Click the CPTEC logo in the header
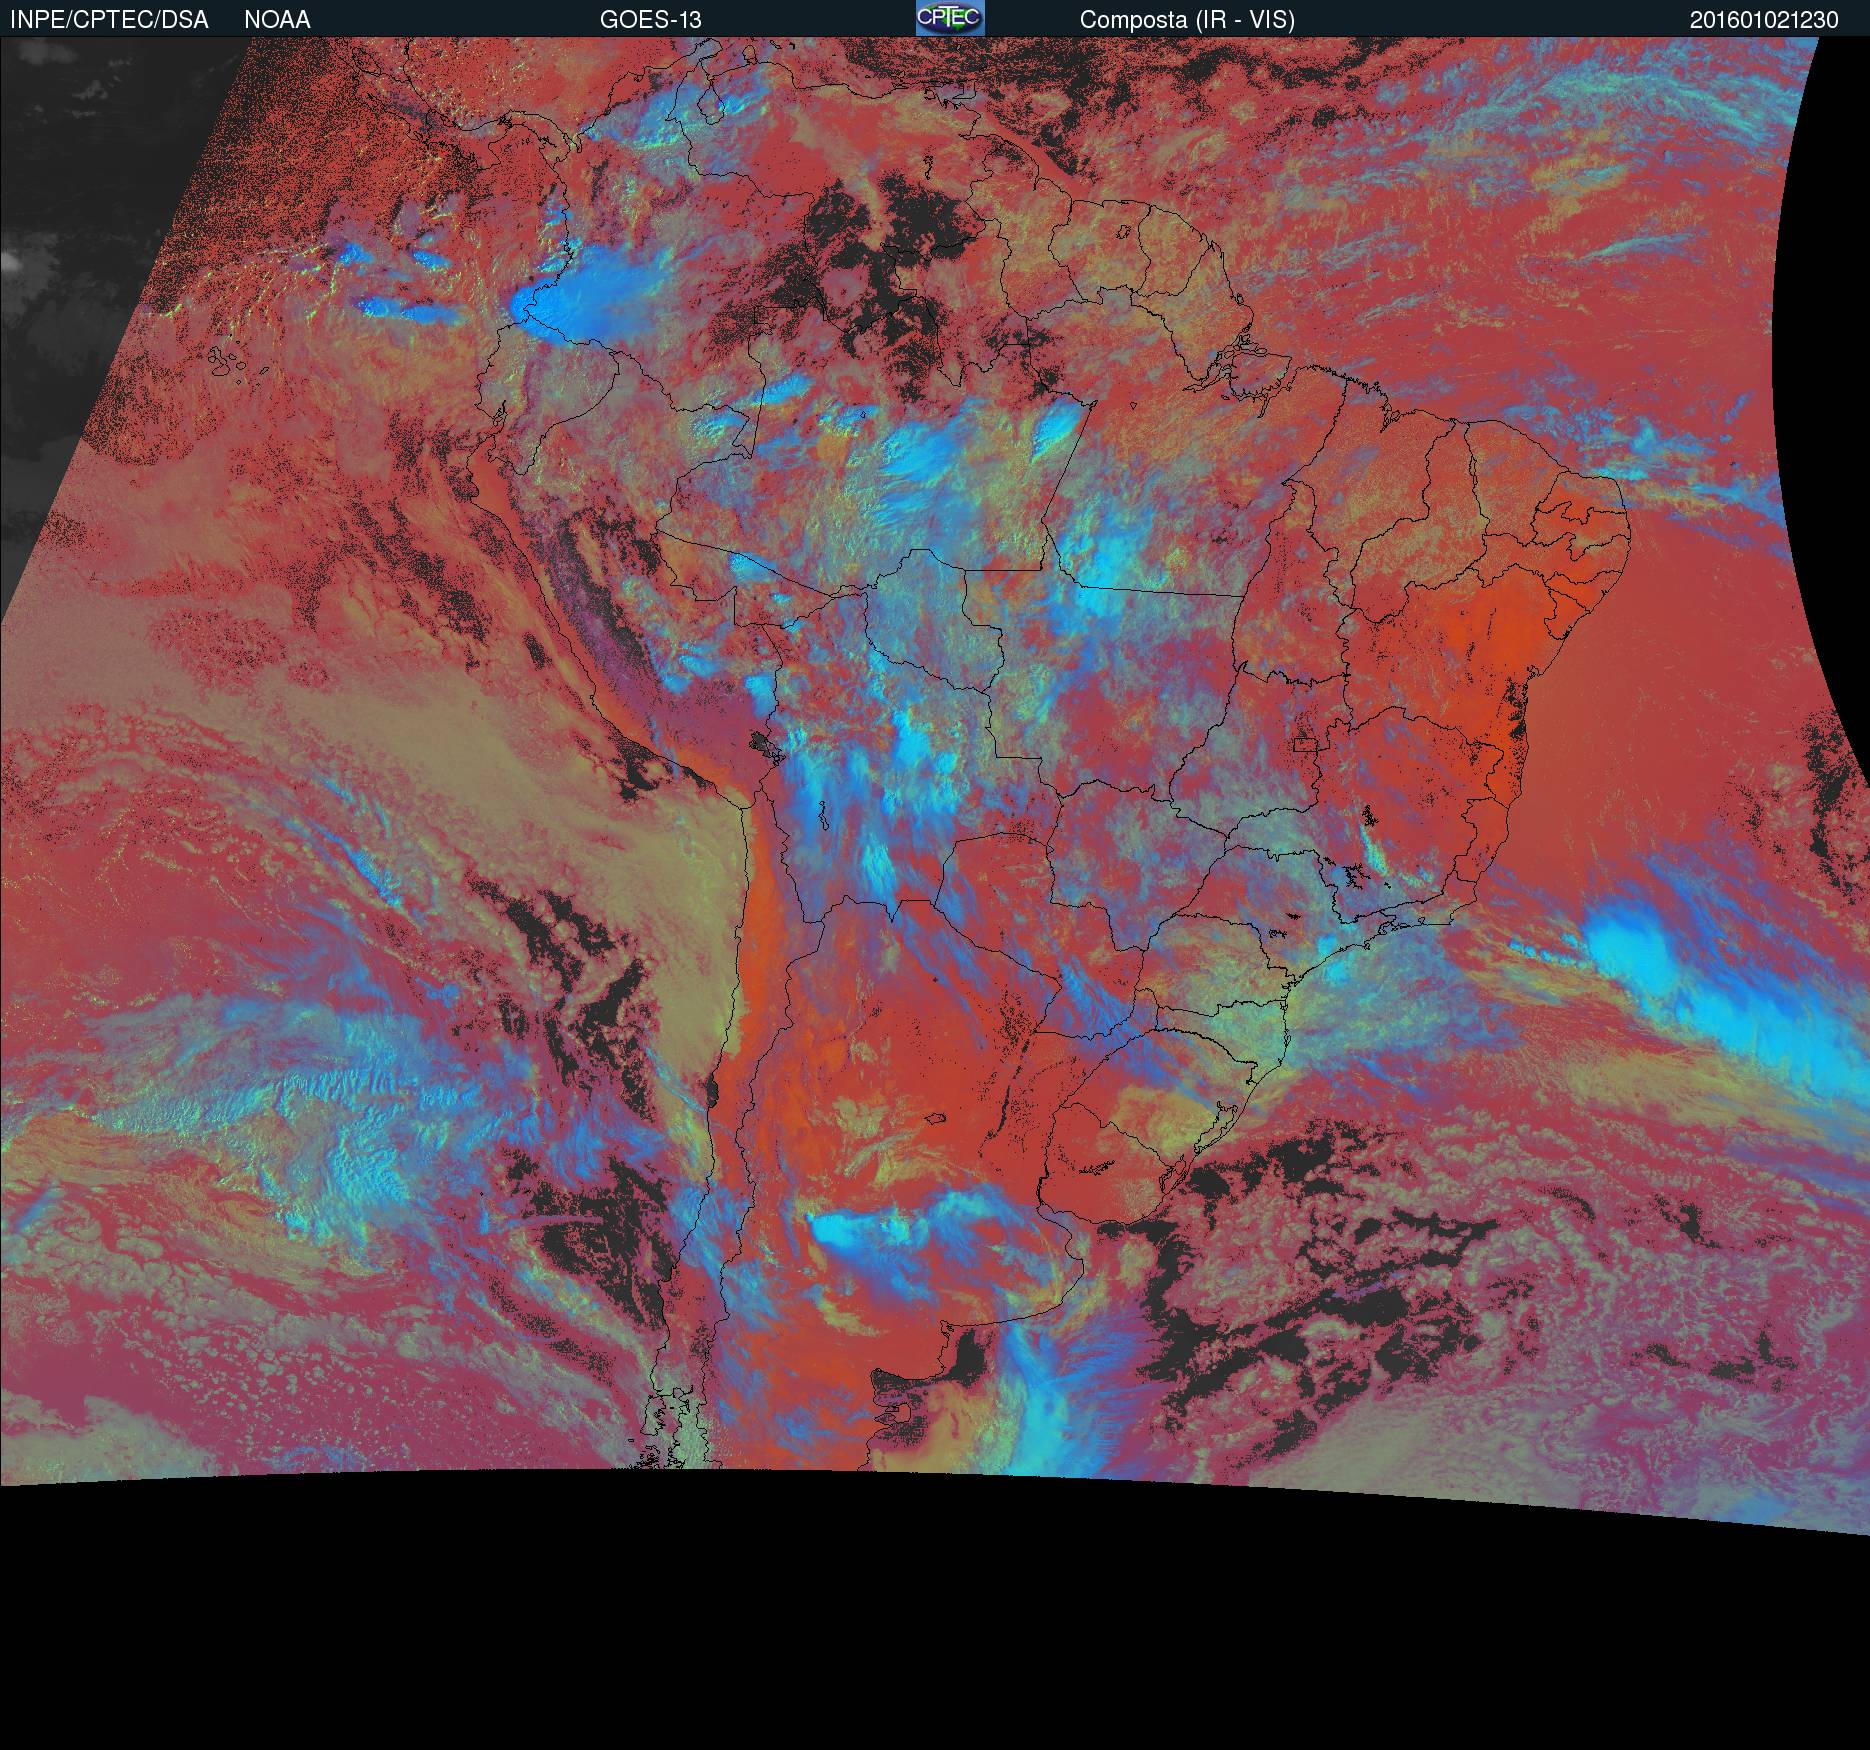Screen dimensions: 1870x1750 point(950,18)
